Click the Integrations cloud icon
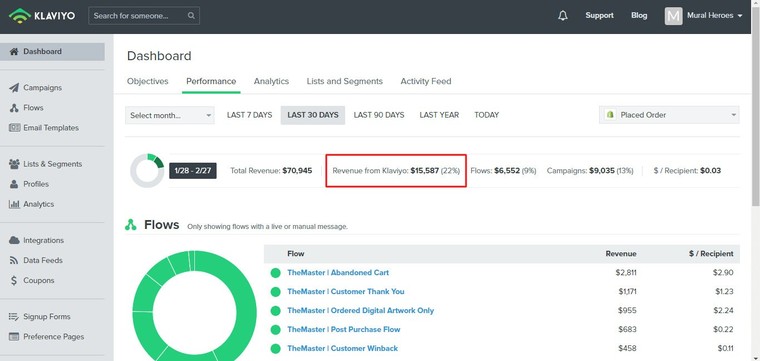 (x=14, y=240)
